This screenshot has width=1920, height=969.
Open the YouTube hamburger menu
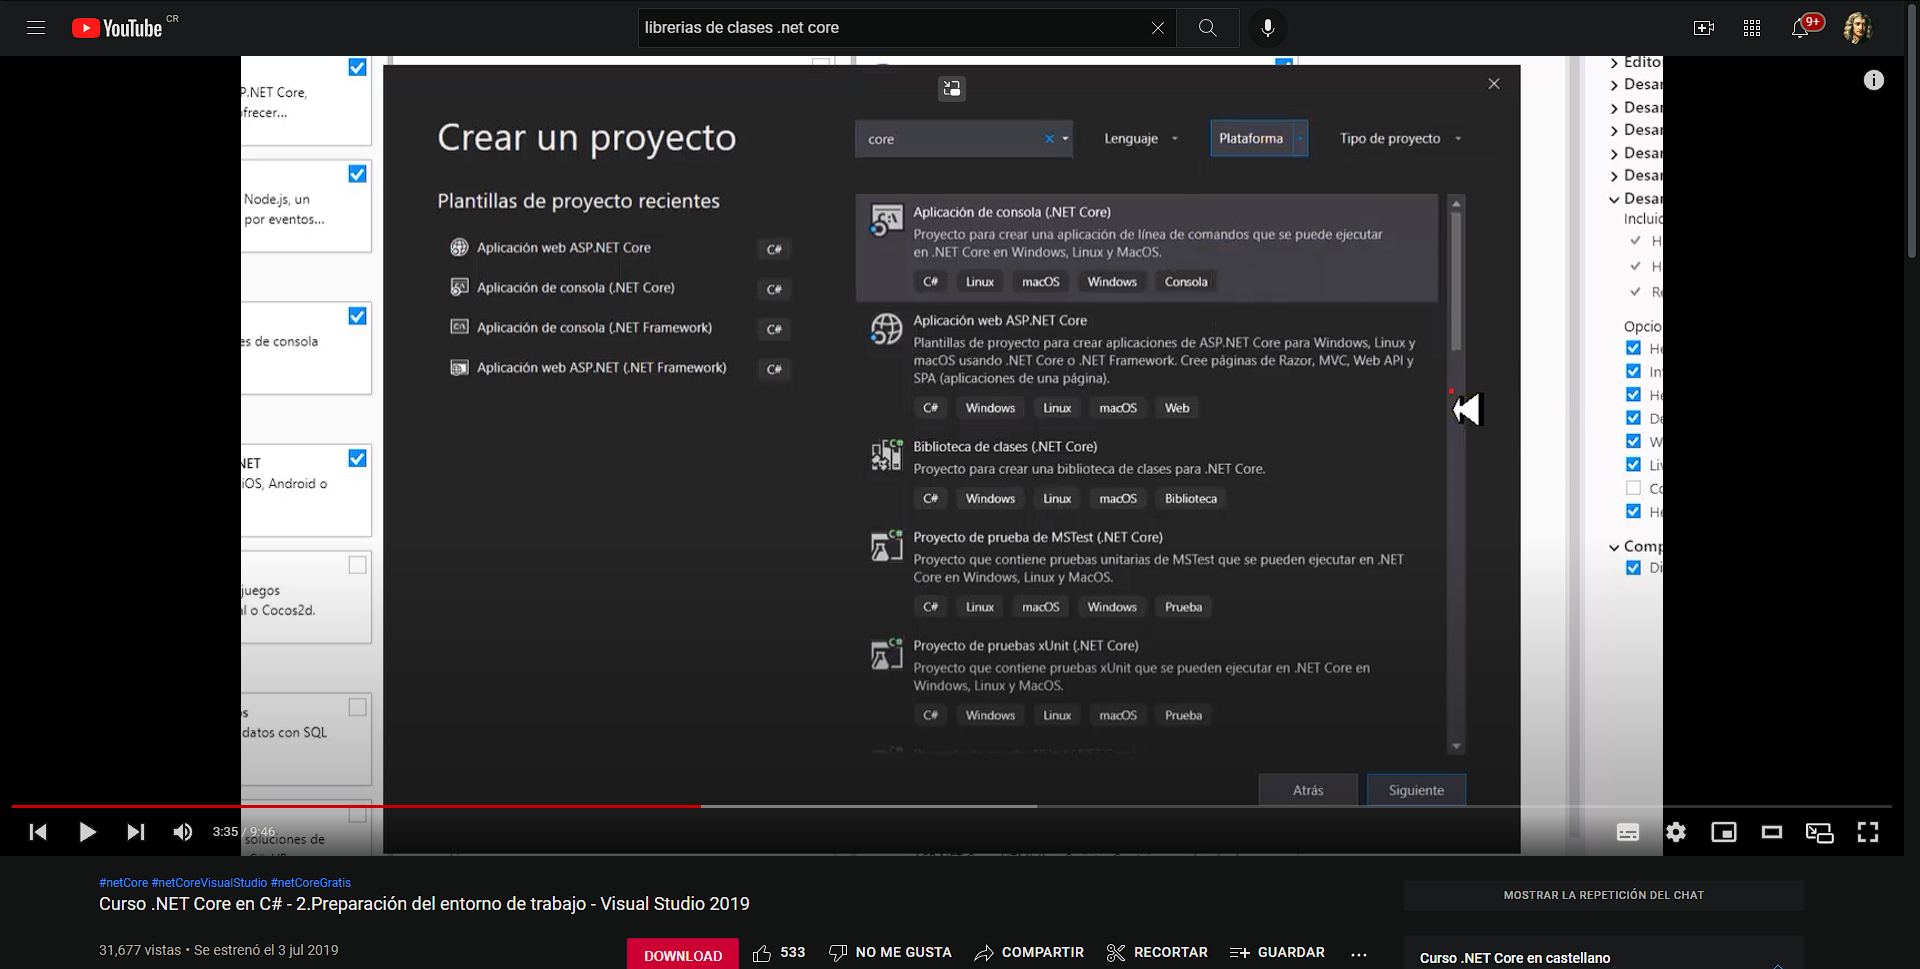coord(36,28)
